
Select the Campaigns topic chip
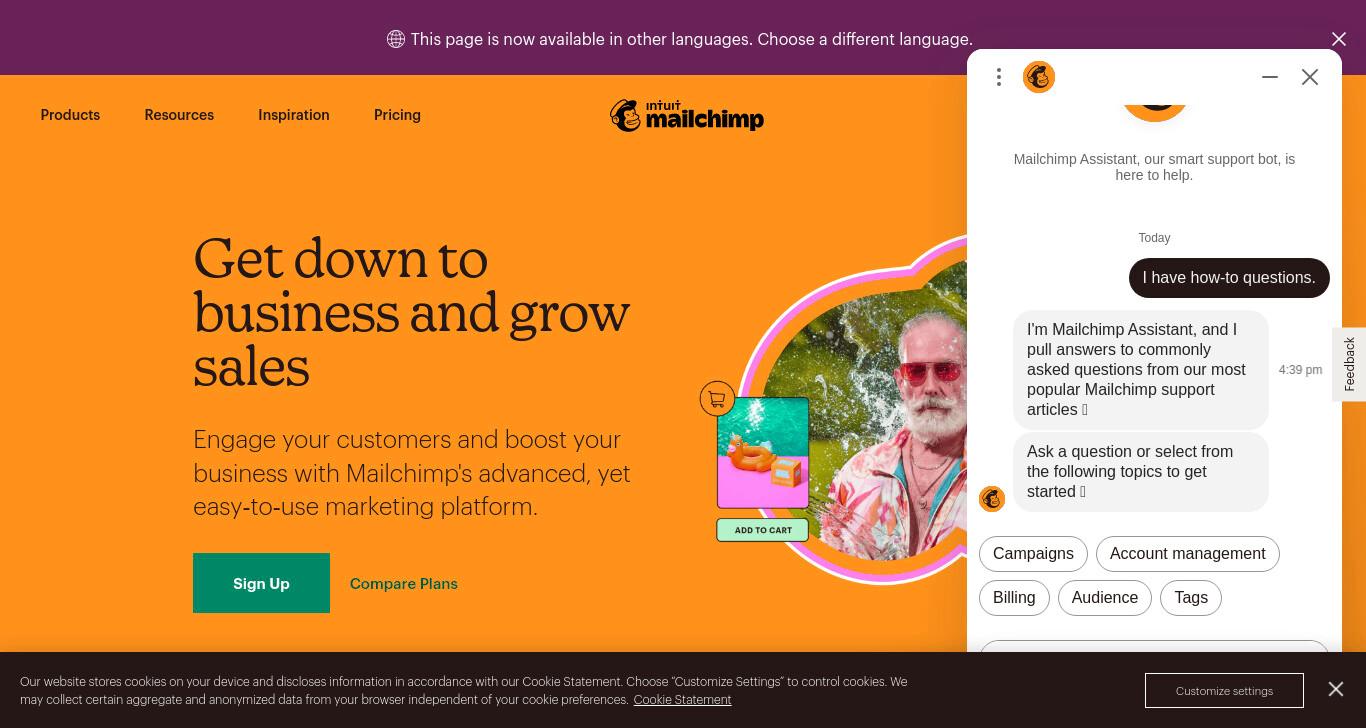[1033, 554]
